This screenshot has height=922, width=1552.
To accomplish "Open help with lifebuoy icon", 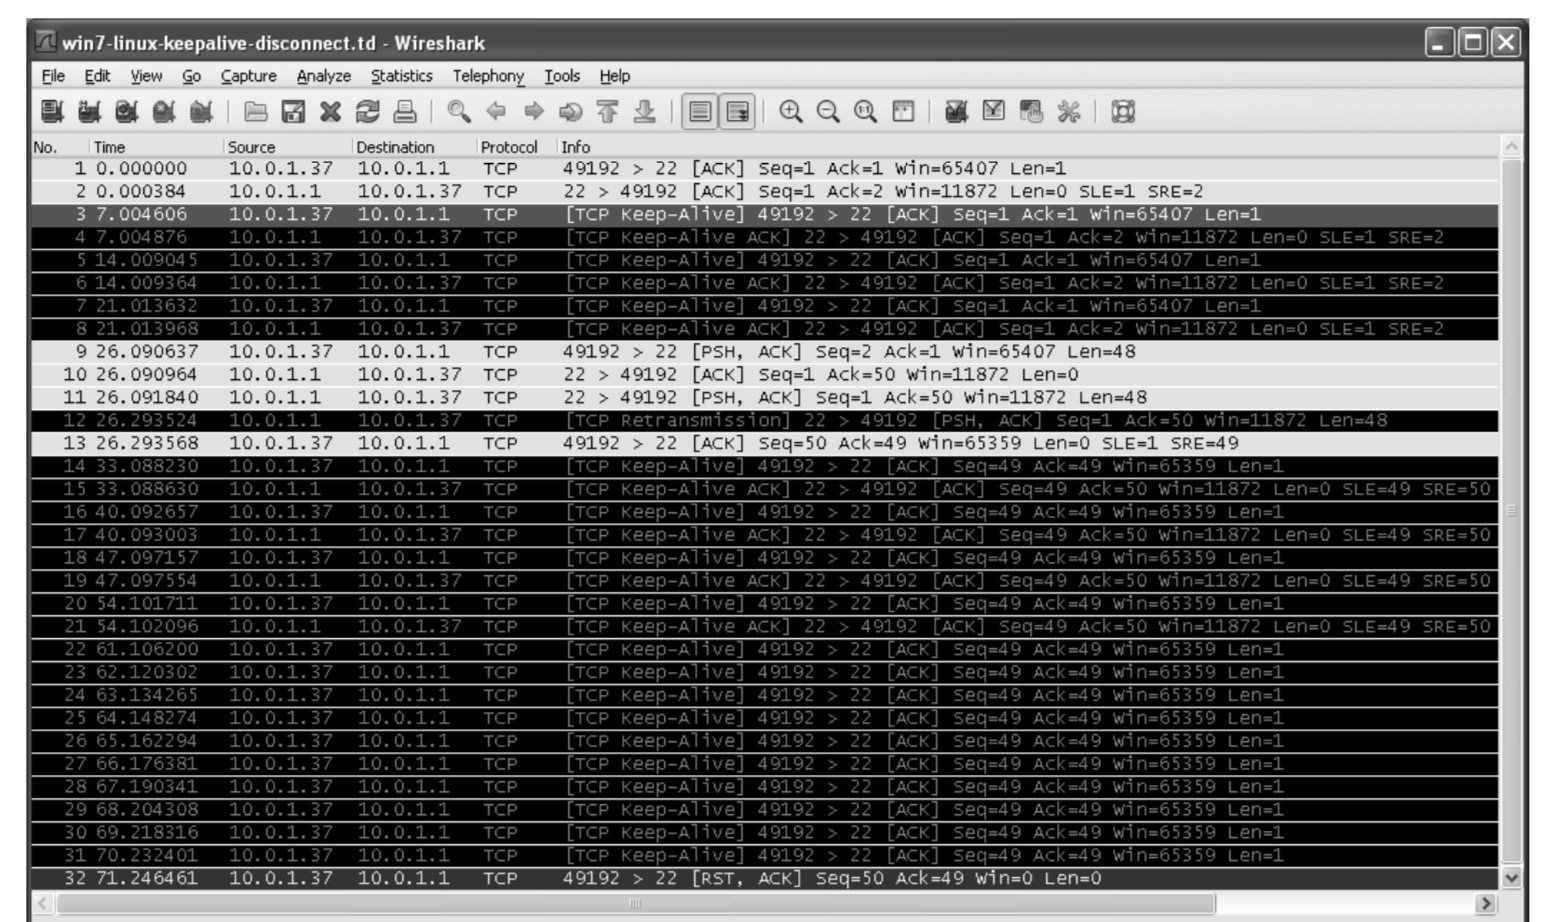I will point(1123,112).
